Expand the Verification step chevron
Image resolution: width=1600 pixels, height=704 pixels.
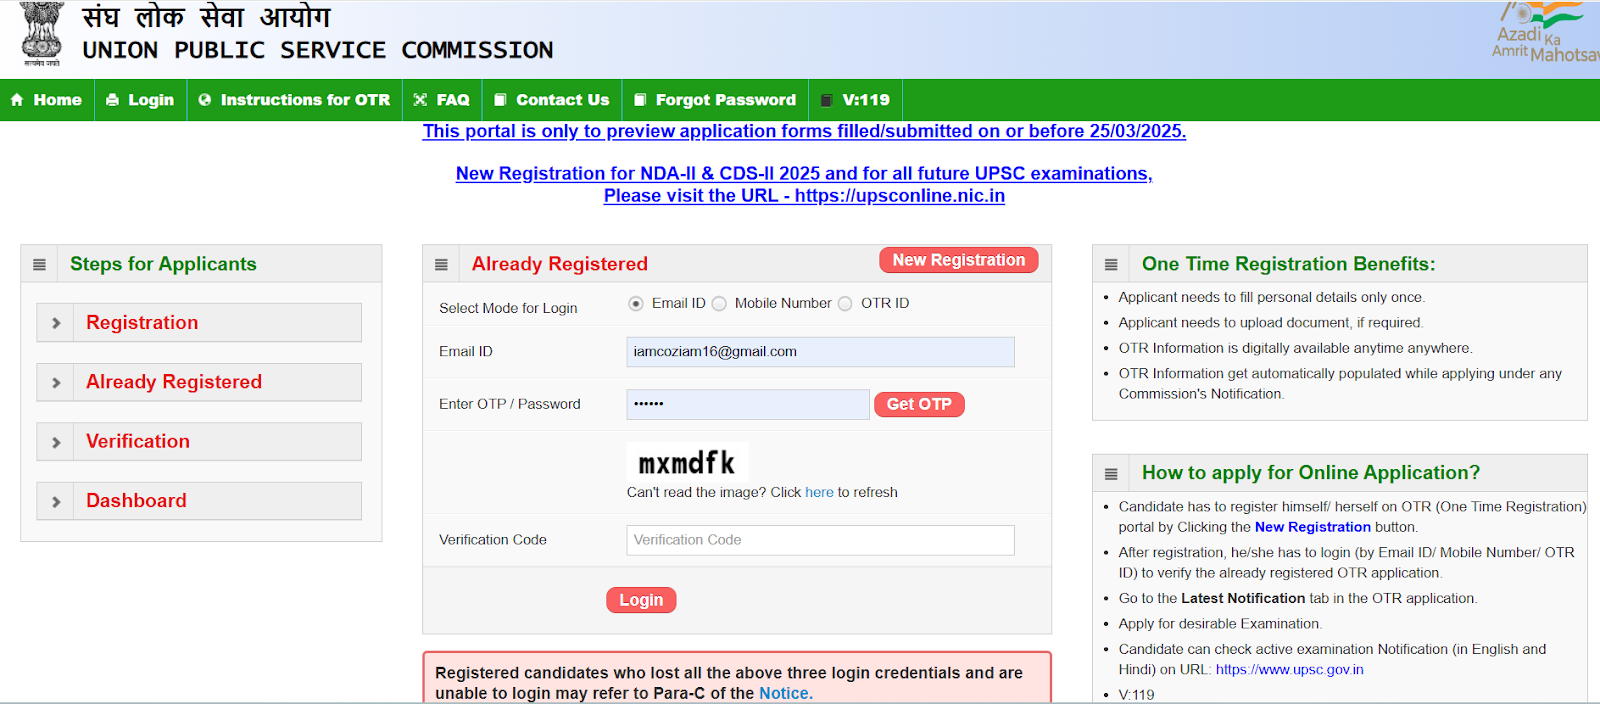tap(56, 442)
